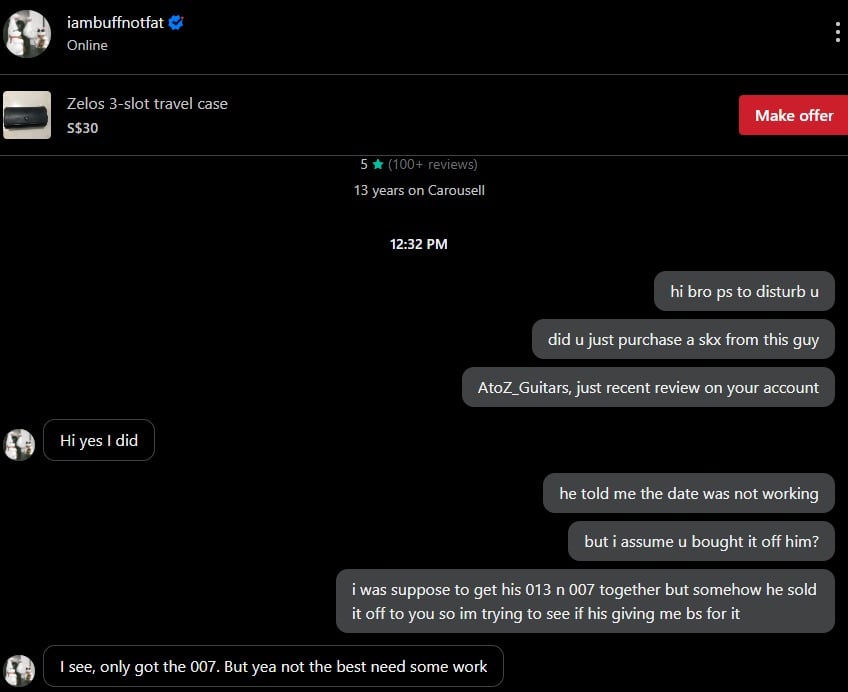Click the S$30 price label

pos(82,128)
